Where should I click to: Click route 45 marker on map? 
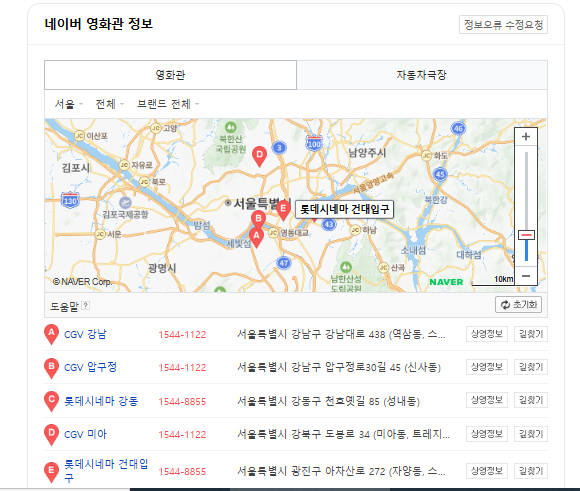tap(440, 174)
